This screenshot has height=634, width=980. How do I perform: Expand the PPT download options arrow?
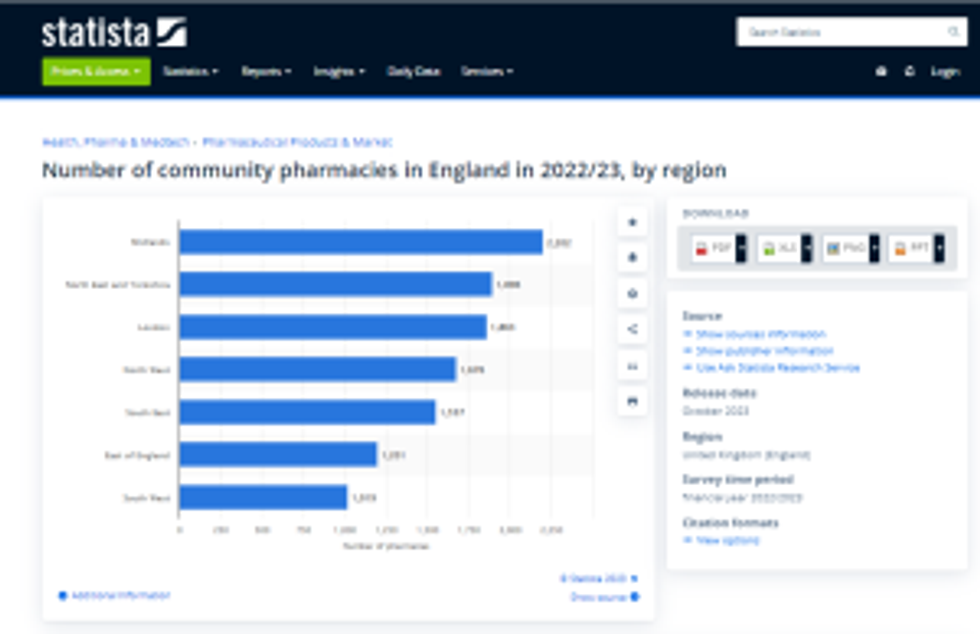point(939,248)
